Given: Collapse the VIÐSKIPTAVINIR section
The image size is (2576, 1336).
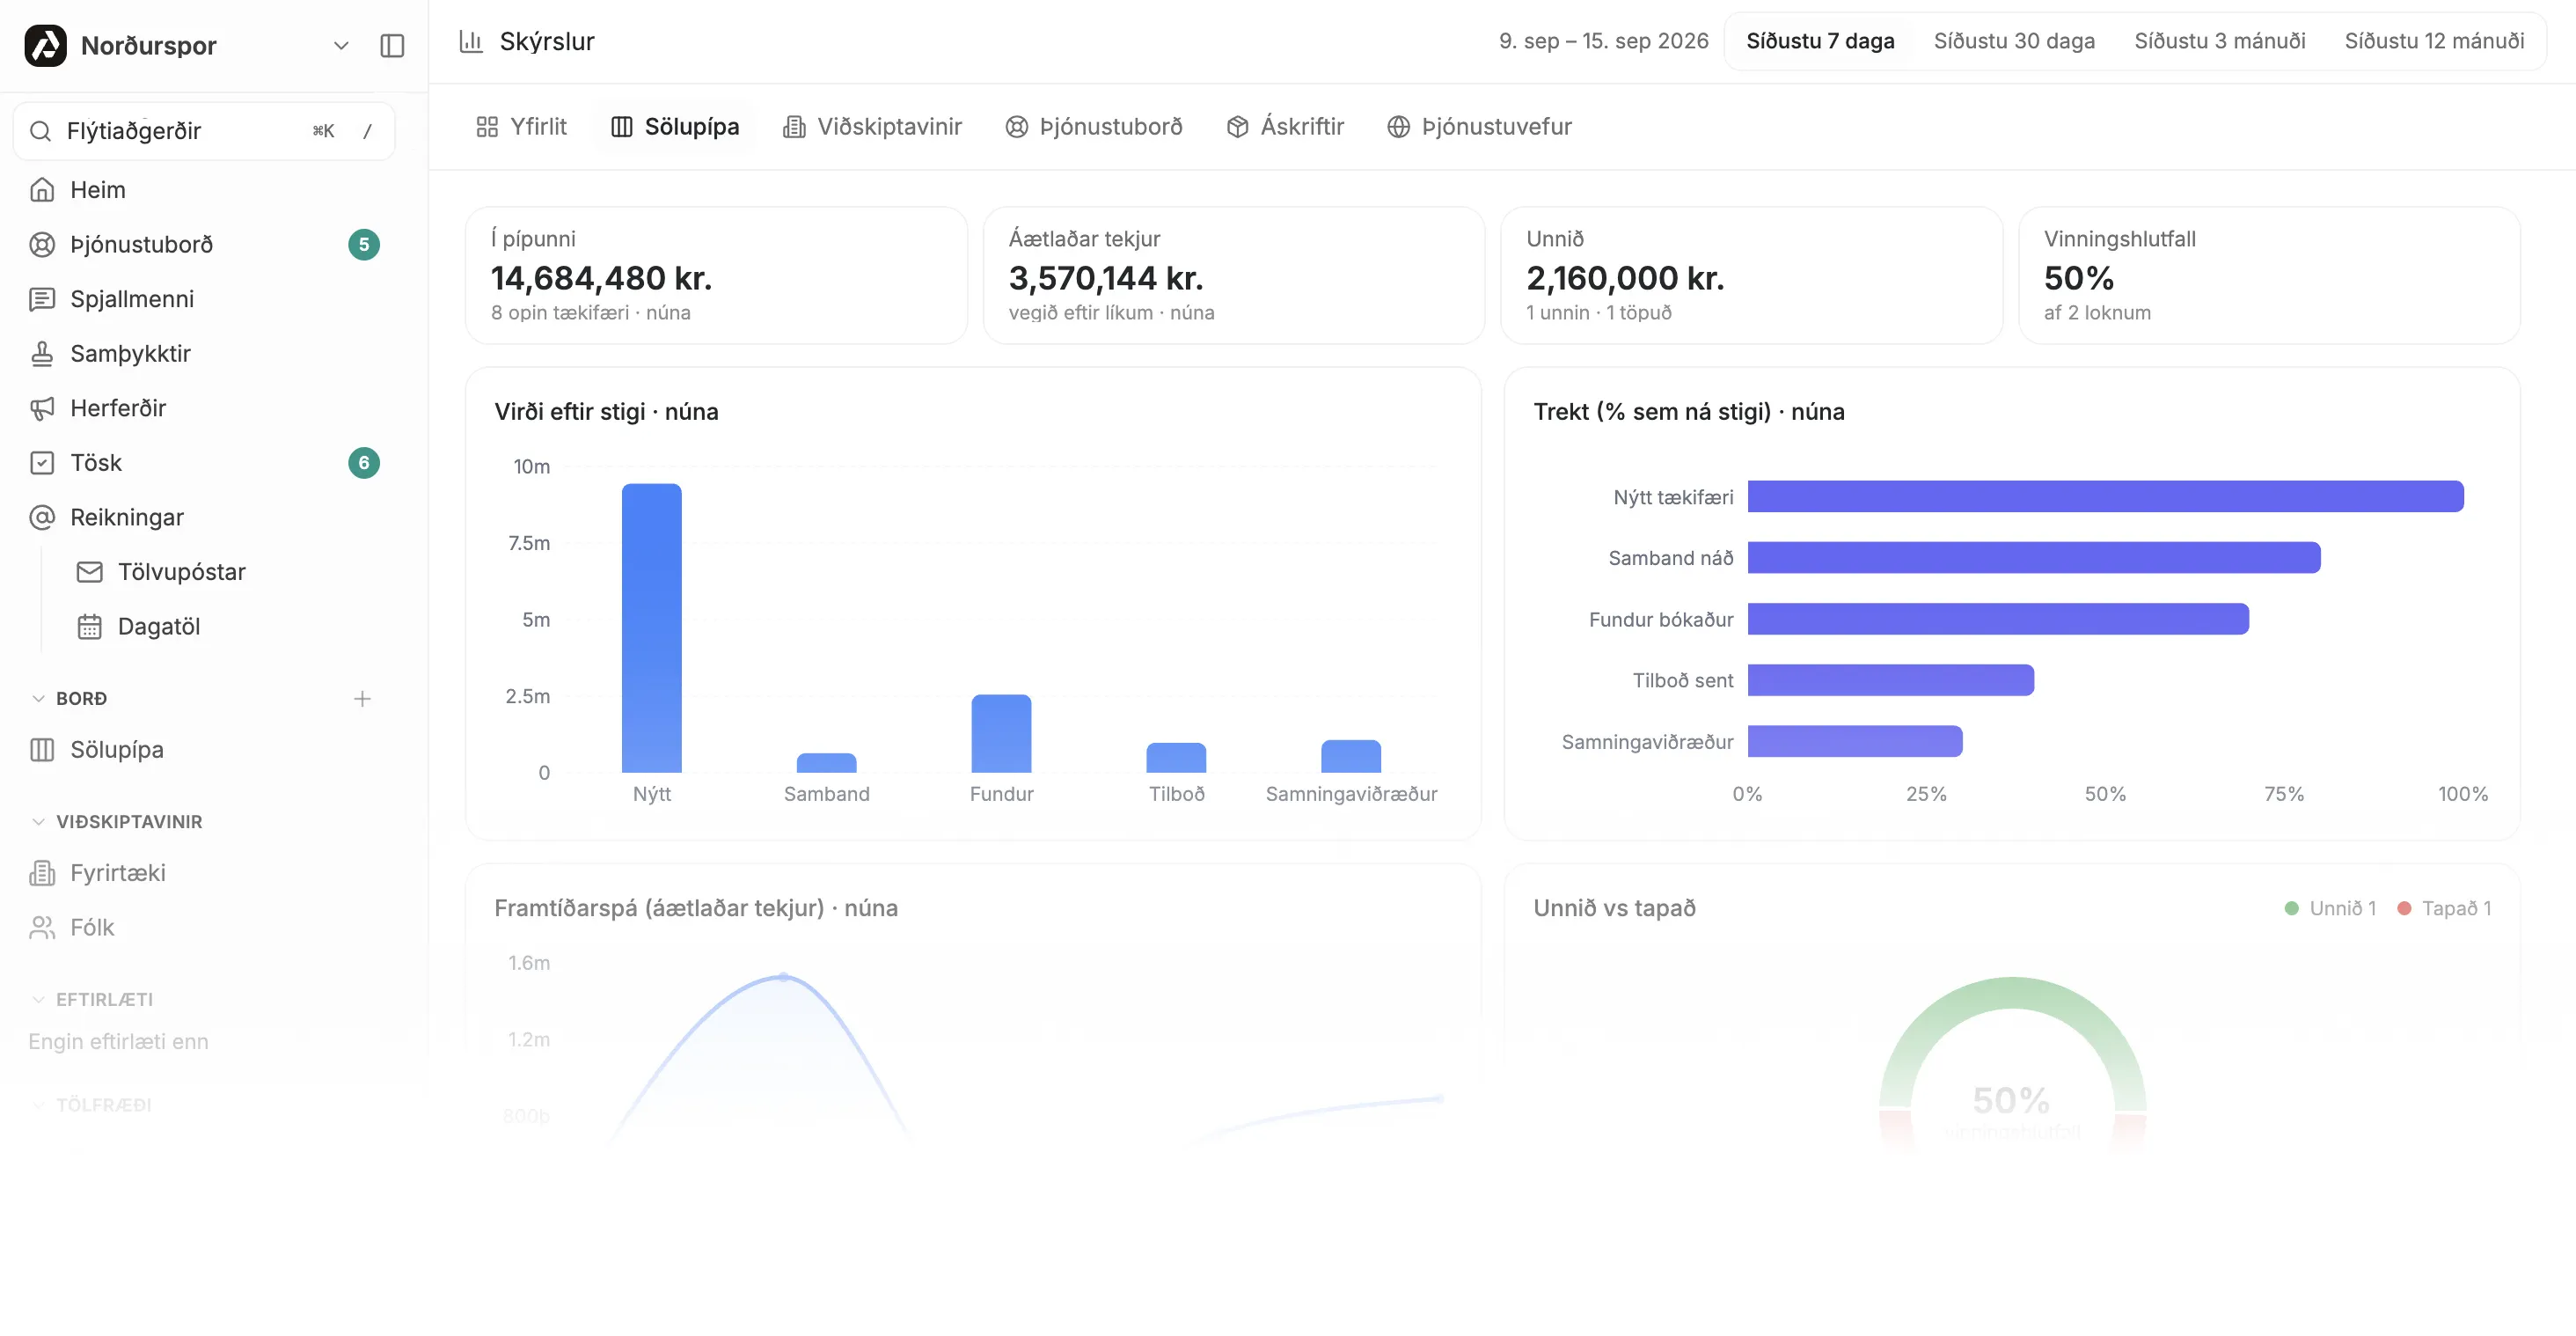Looking at the screenshot, I should (117, 821).
